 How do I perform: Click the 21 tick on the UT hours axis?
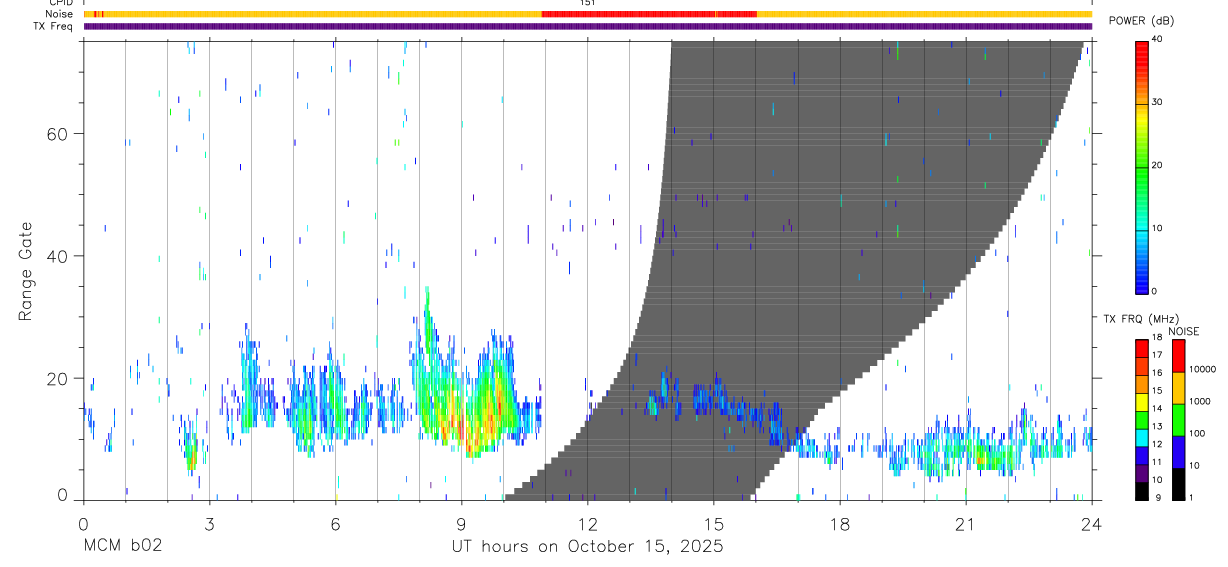coord(966,523)
